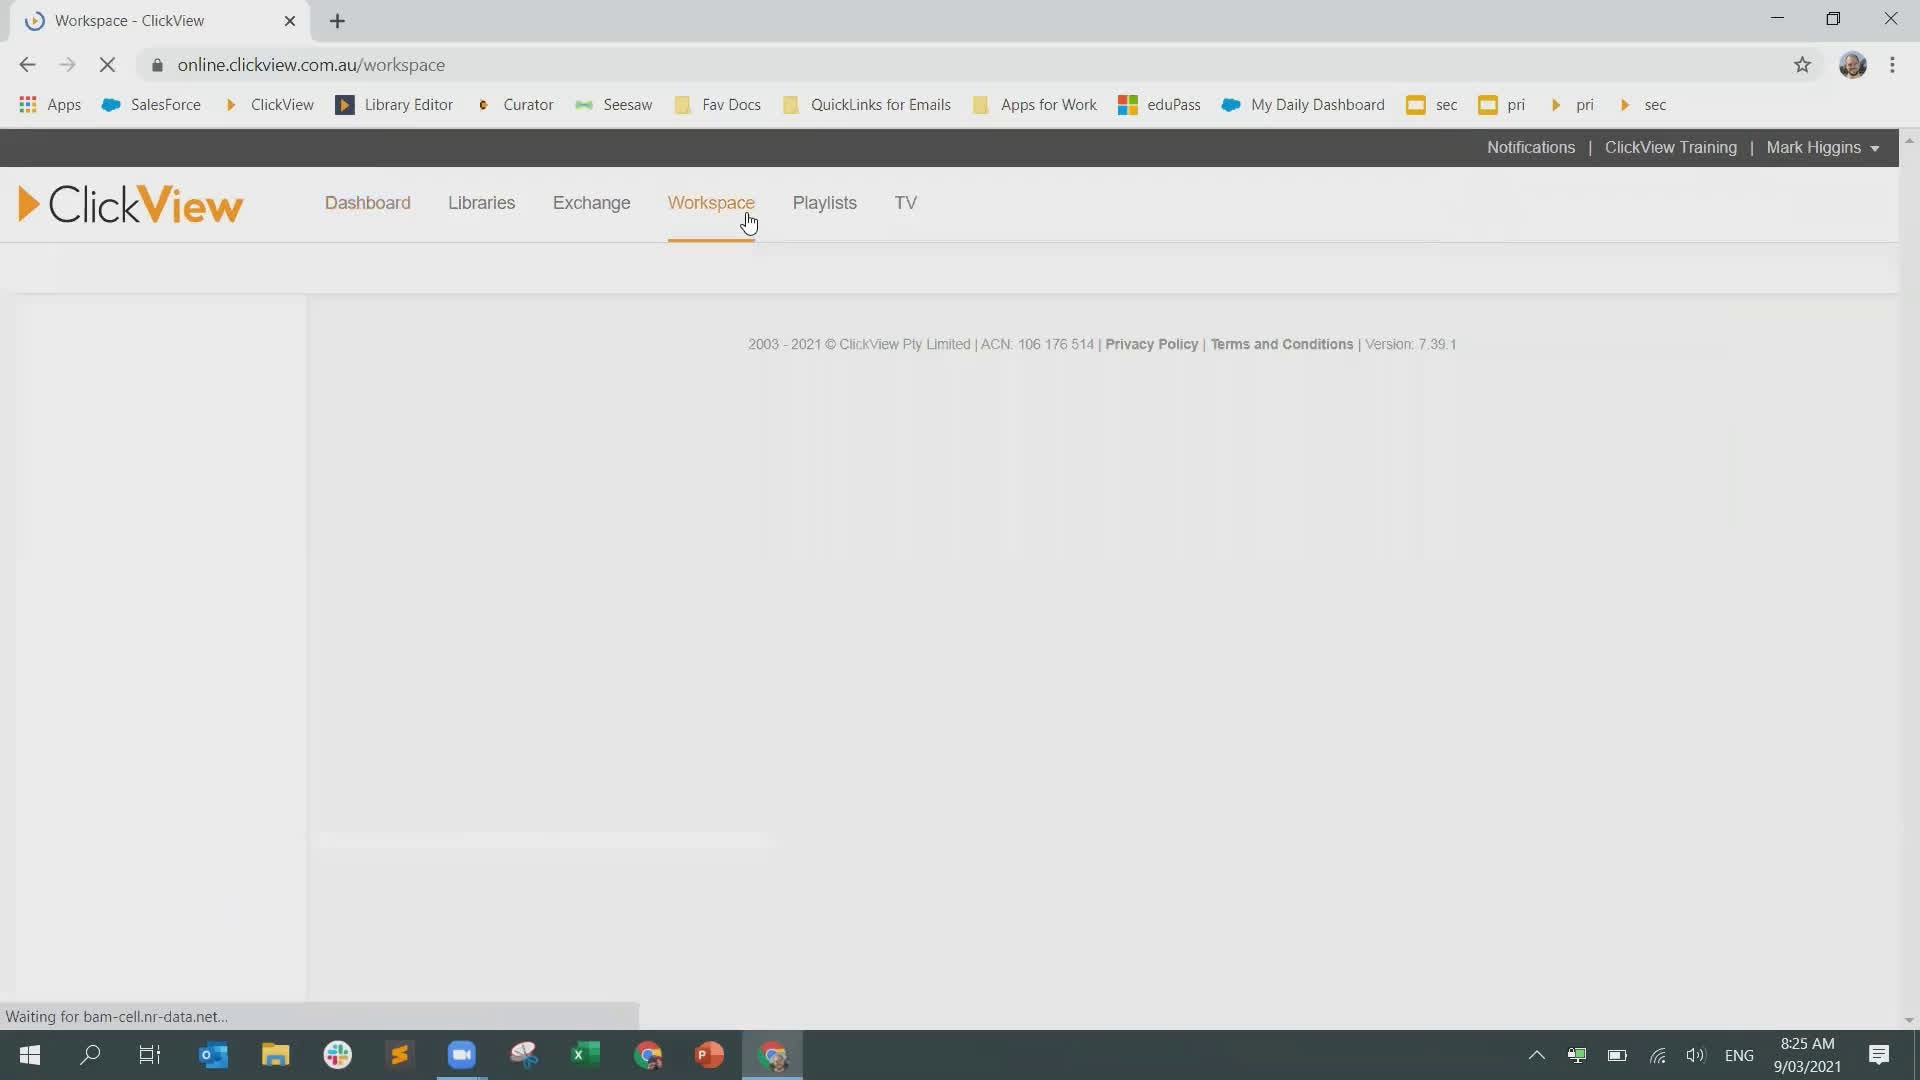
Task: Open the Windows Start menu
Action: coord(29,1055)
